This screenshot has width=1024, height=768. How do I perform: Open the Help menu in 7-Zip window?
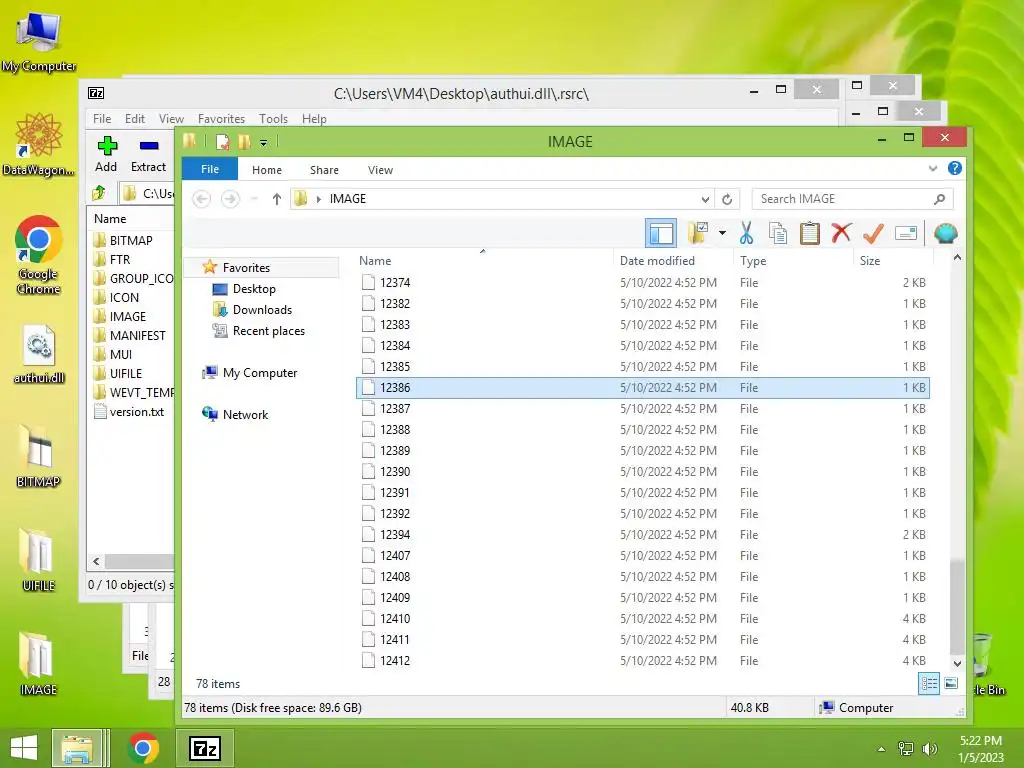coord(314,119)
